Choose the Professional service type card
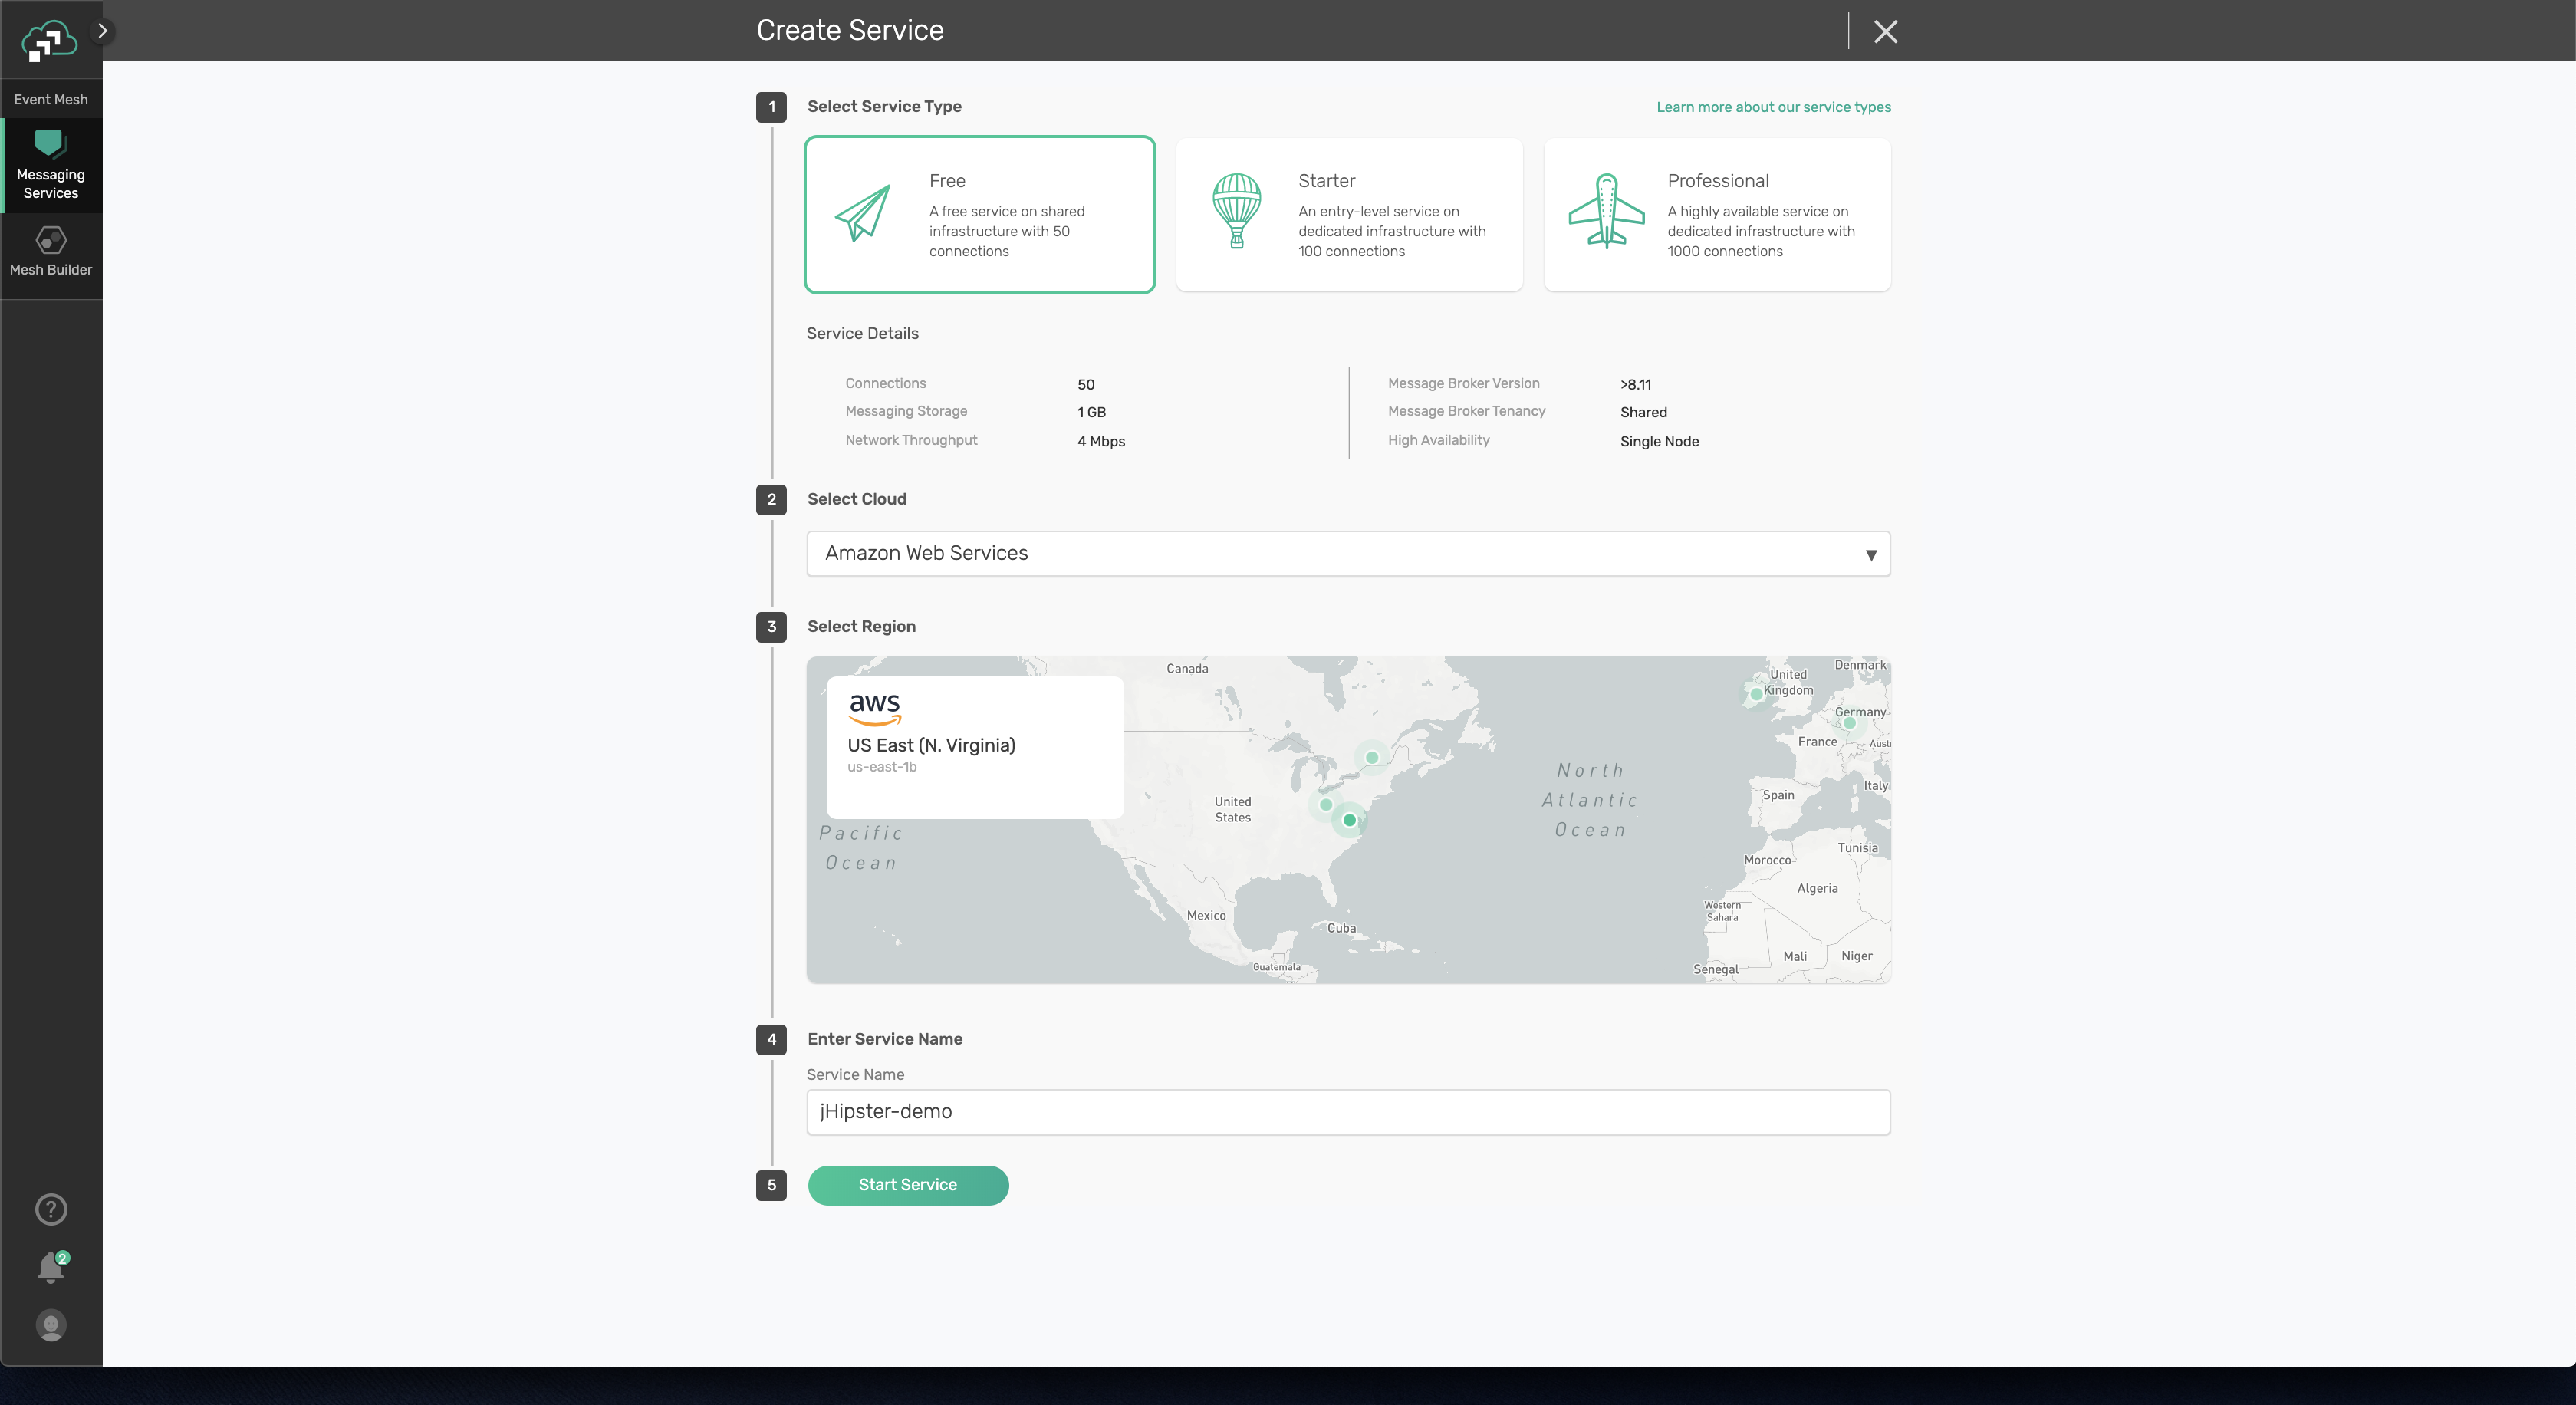Image resolution: width=2576 pixels, height=1405 pixels. click(x=1716, y=214)
